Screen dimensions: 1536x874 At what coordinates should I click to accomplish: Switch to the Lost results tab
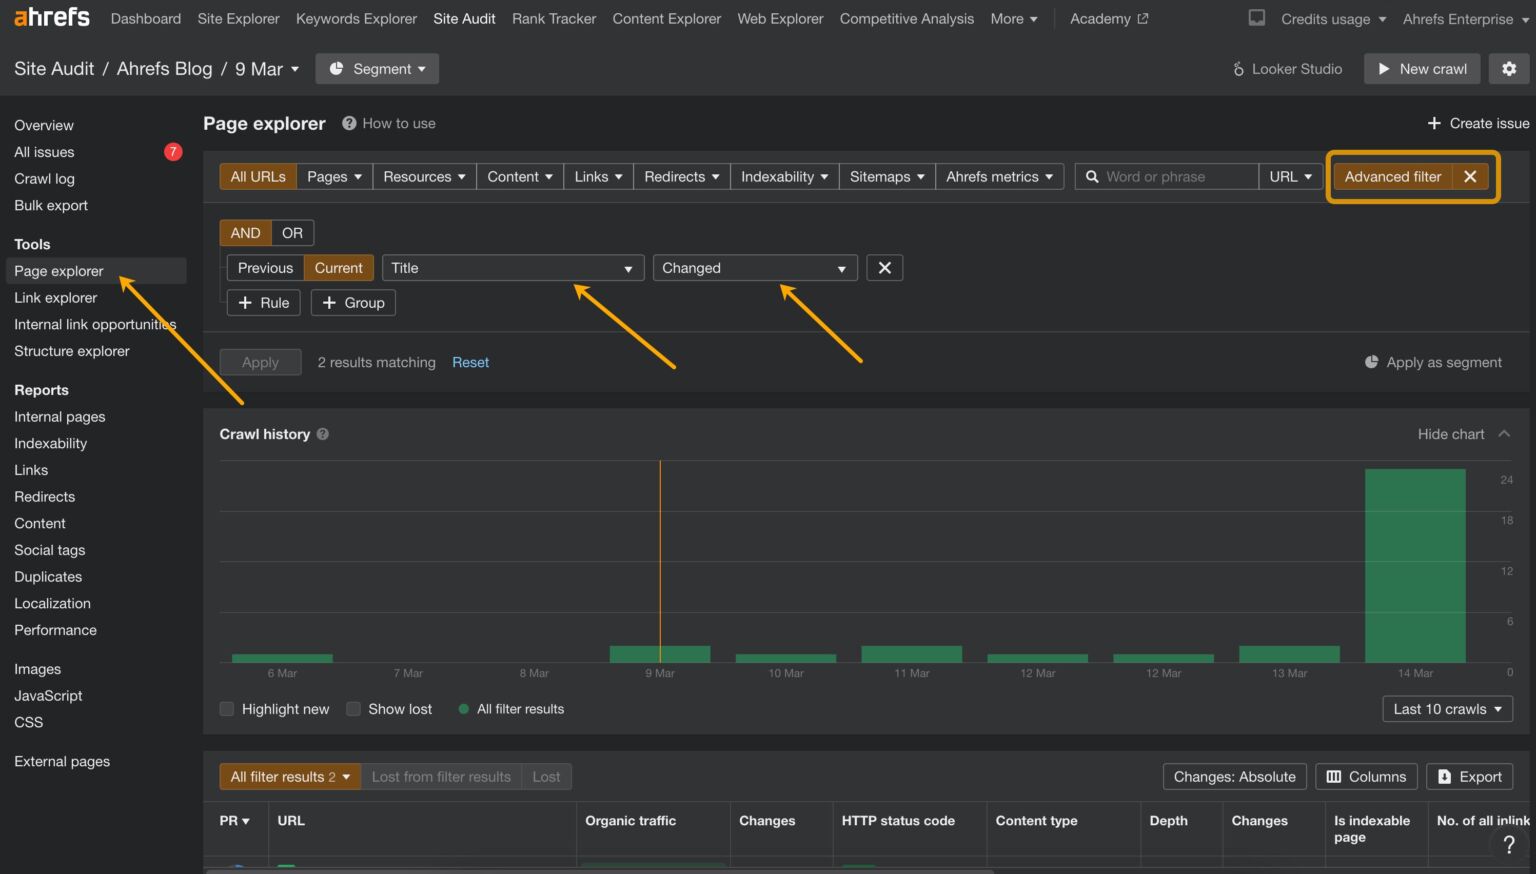[546, 776]
